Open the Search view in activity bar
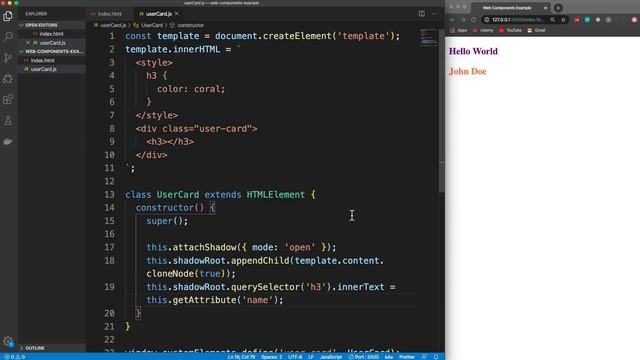The height and width of the screenshot is (360, 640). (x=8, y=37)
